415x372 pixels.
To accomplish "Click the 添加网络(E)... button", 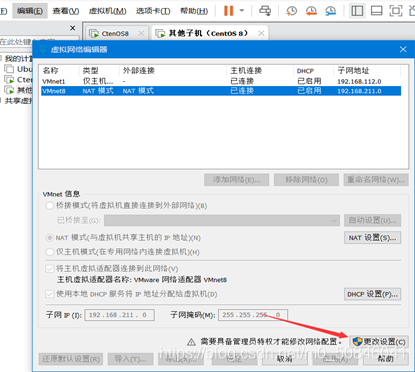I will 236,180.
